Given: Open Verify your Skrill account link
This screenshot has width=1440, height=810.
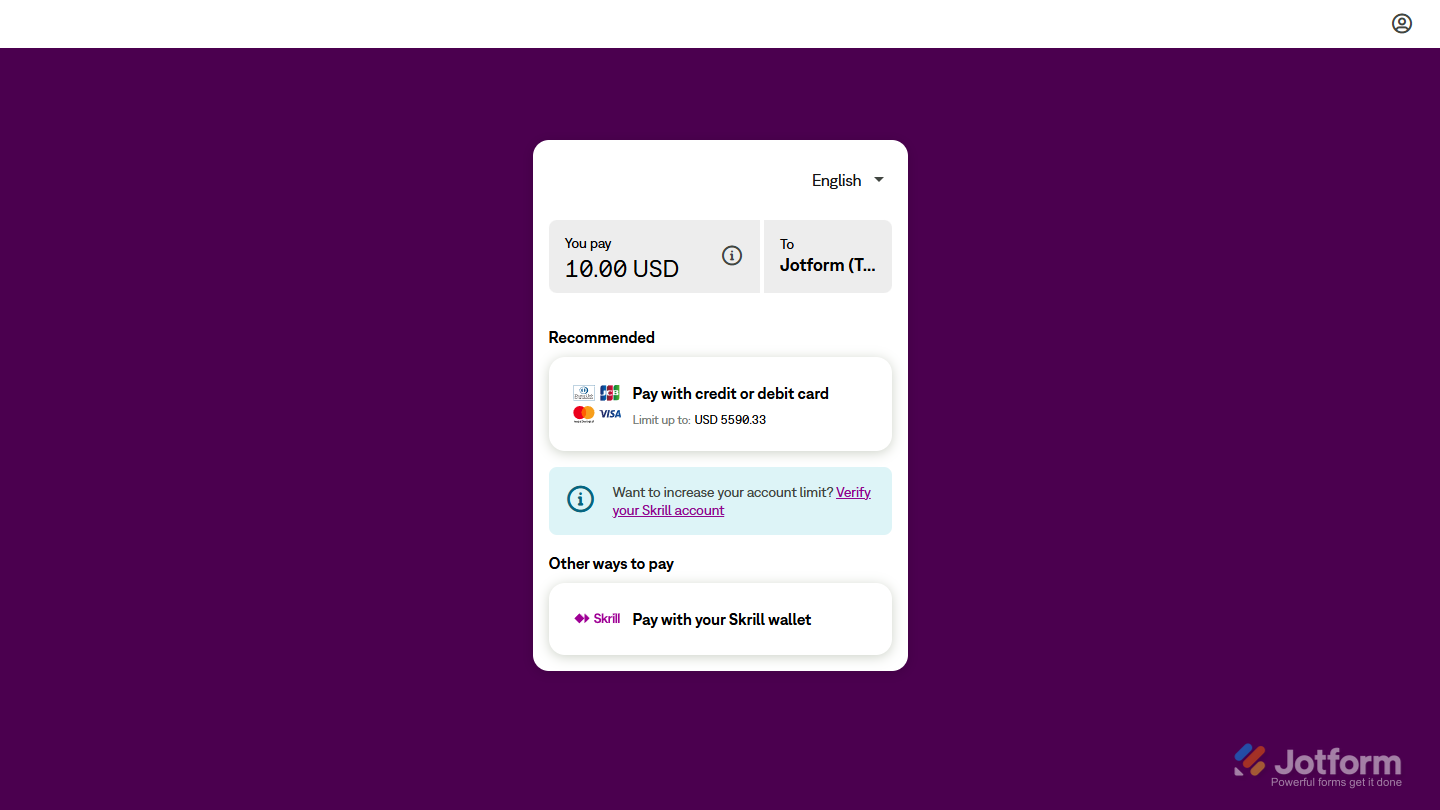Looking at the screenshot, I should 741,500.
